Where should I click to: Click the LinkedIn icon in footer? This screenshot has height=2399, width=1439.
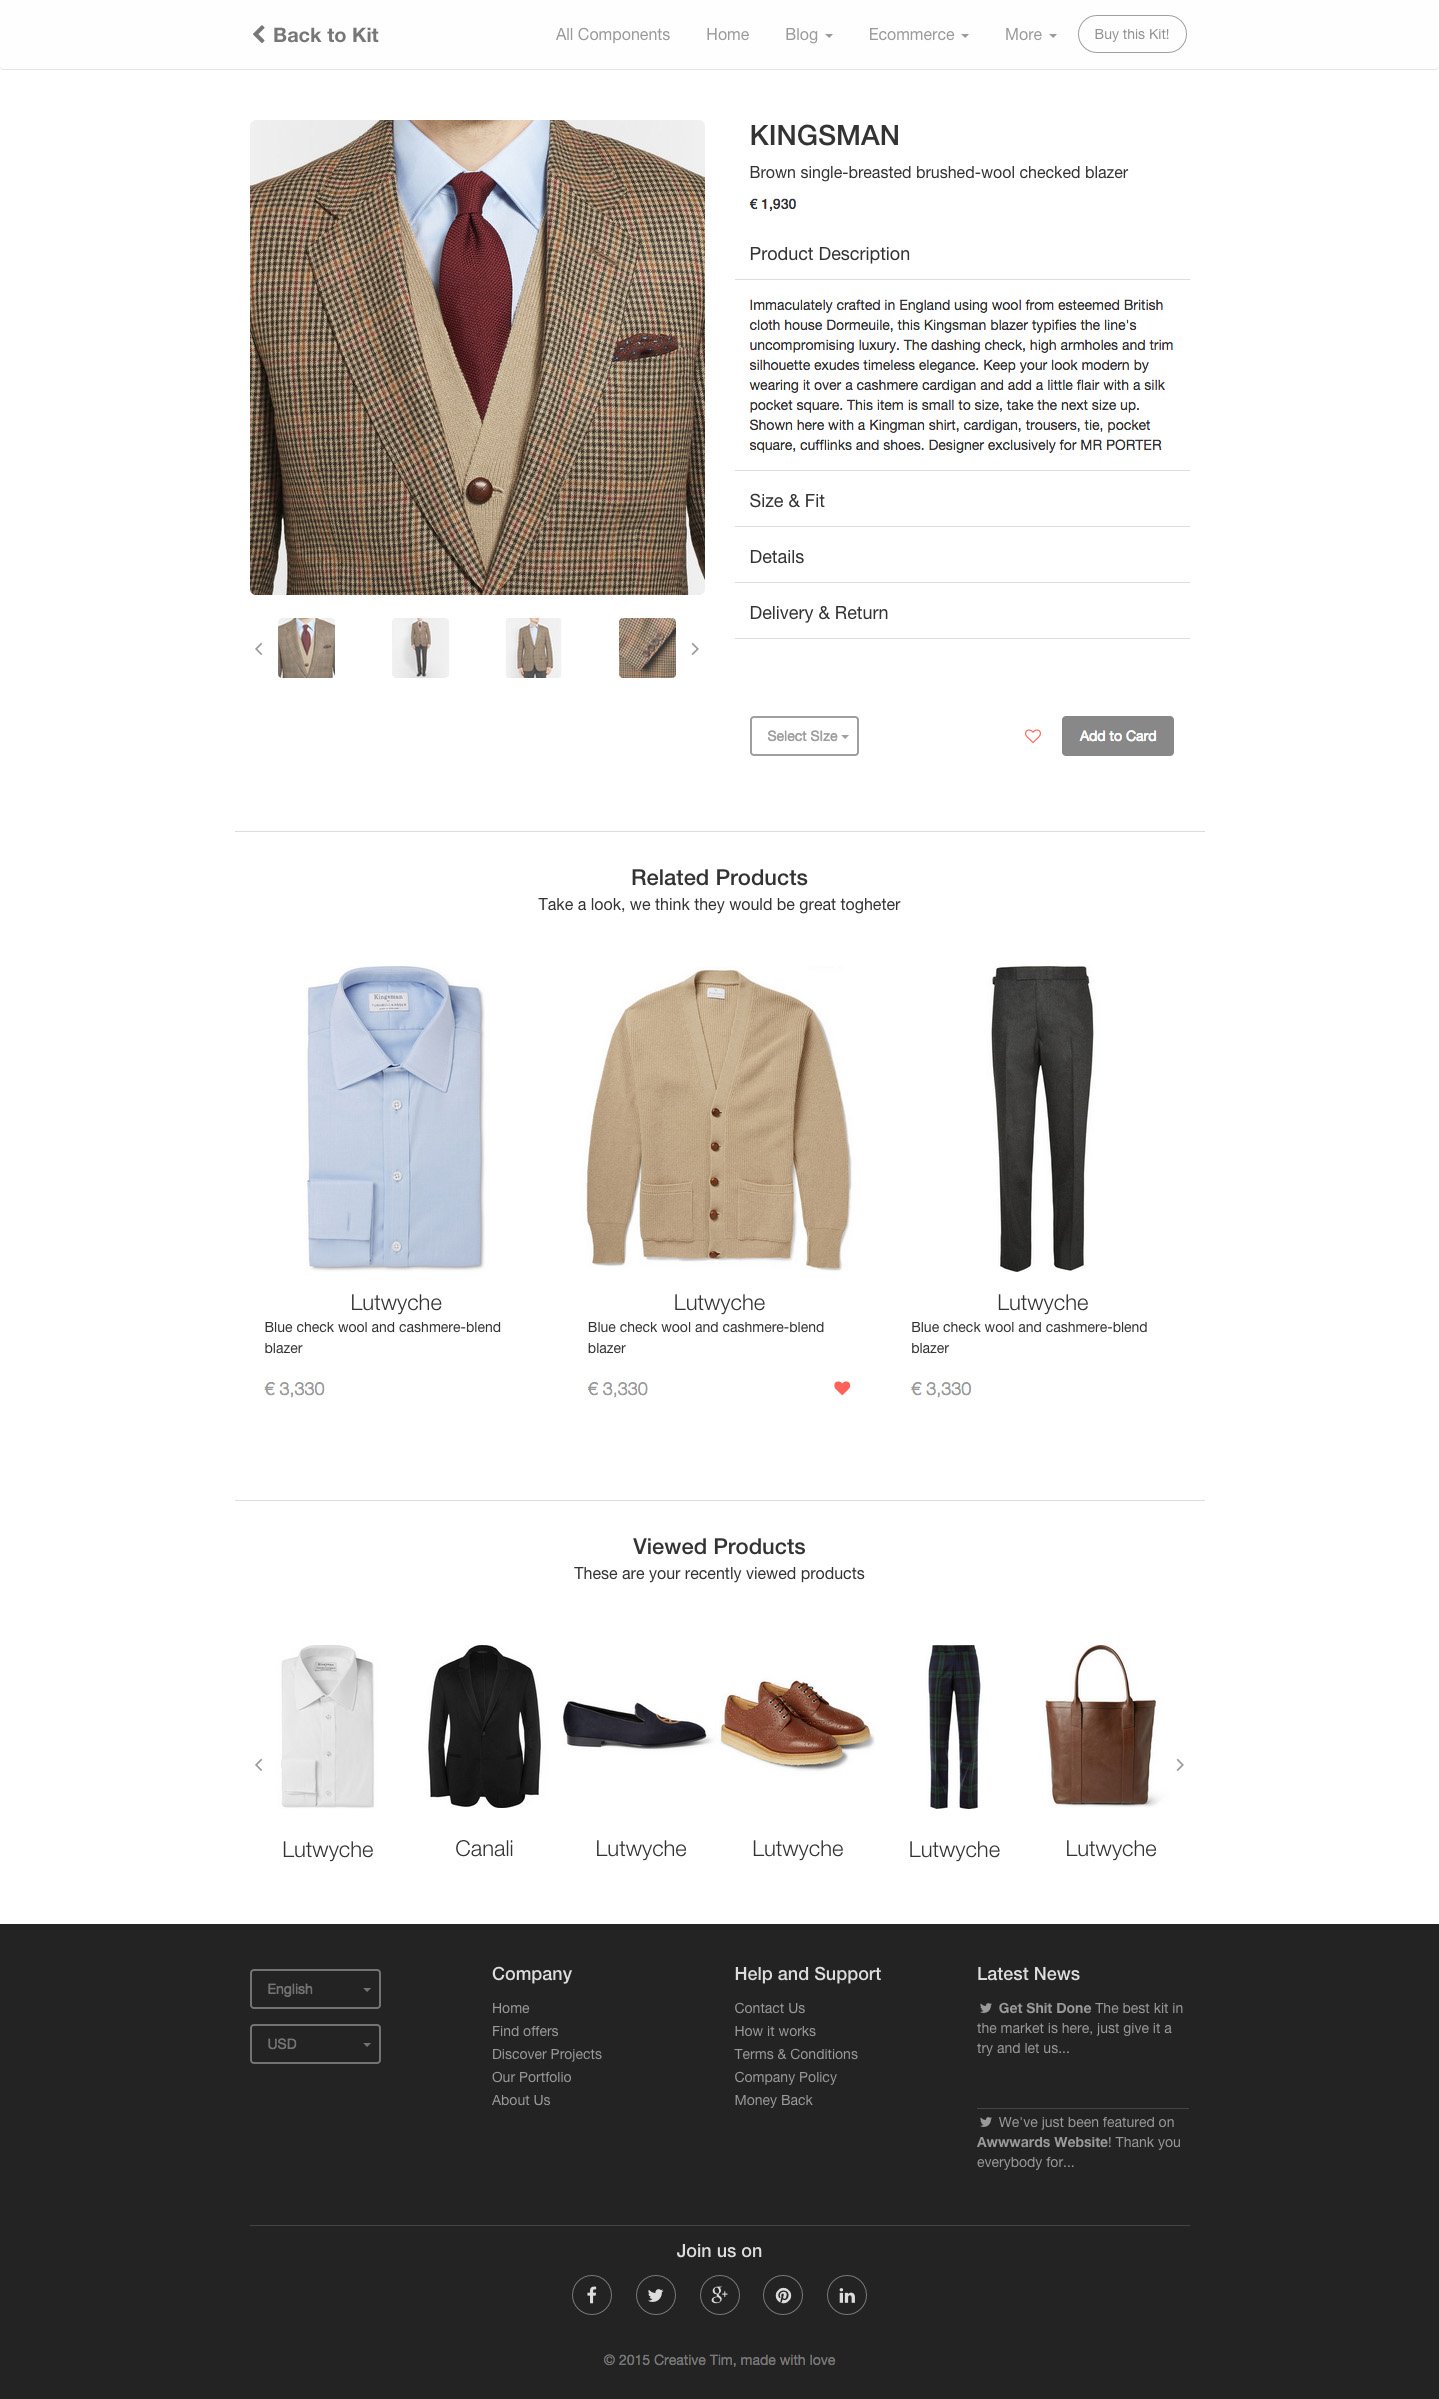coord(847,2295)
